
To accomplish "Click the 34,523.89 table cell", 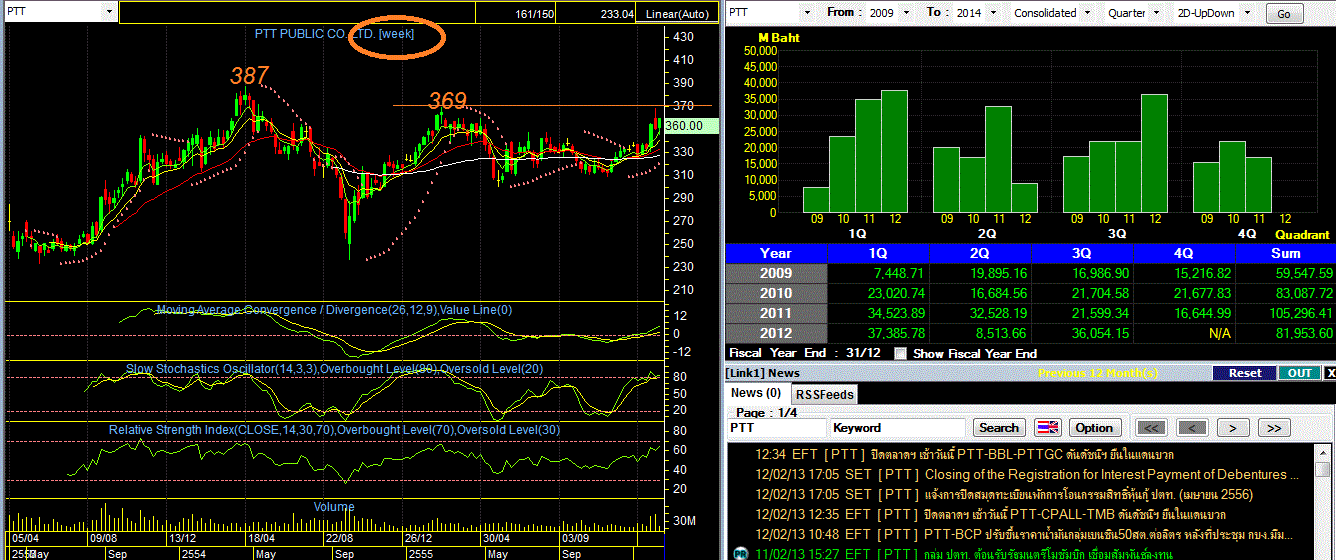I will point(880,313).
